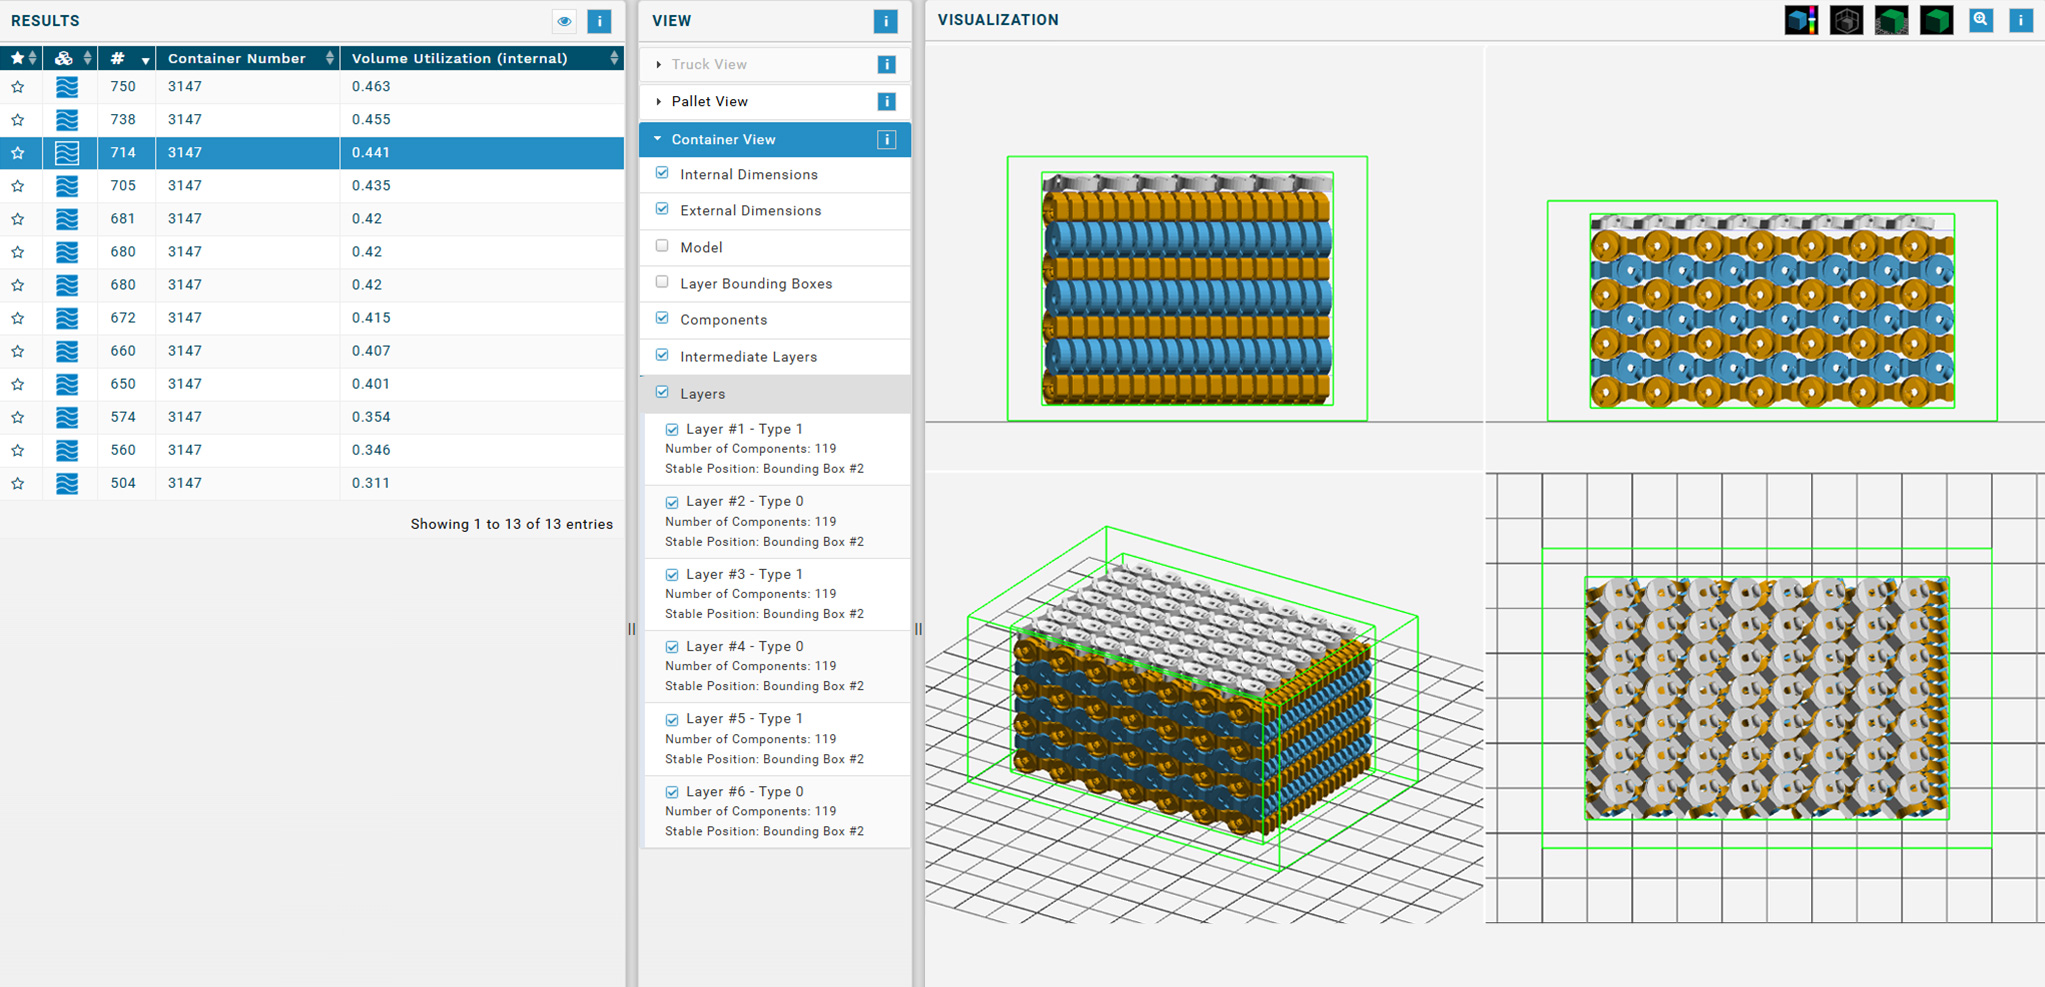The width and height of the screenshot is (2045, 987).
Task: Star the result row with 504 components
Action: pyautogui.click(x=18, y=483)
